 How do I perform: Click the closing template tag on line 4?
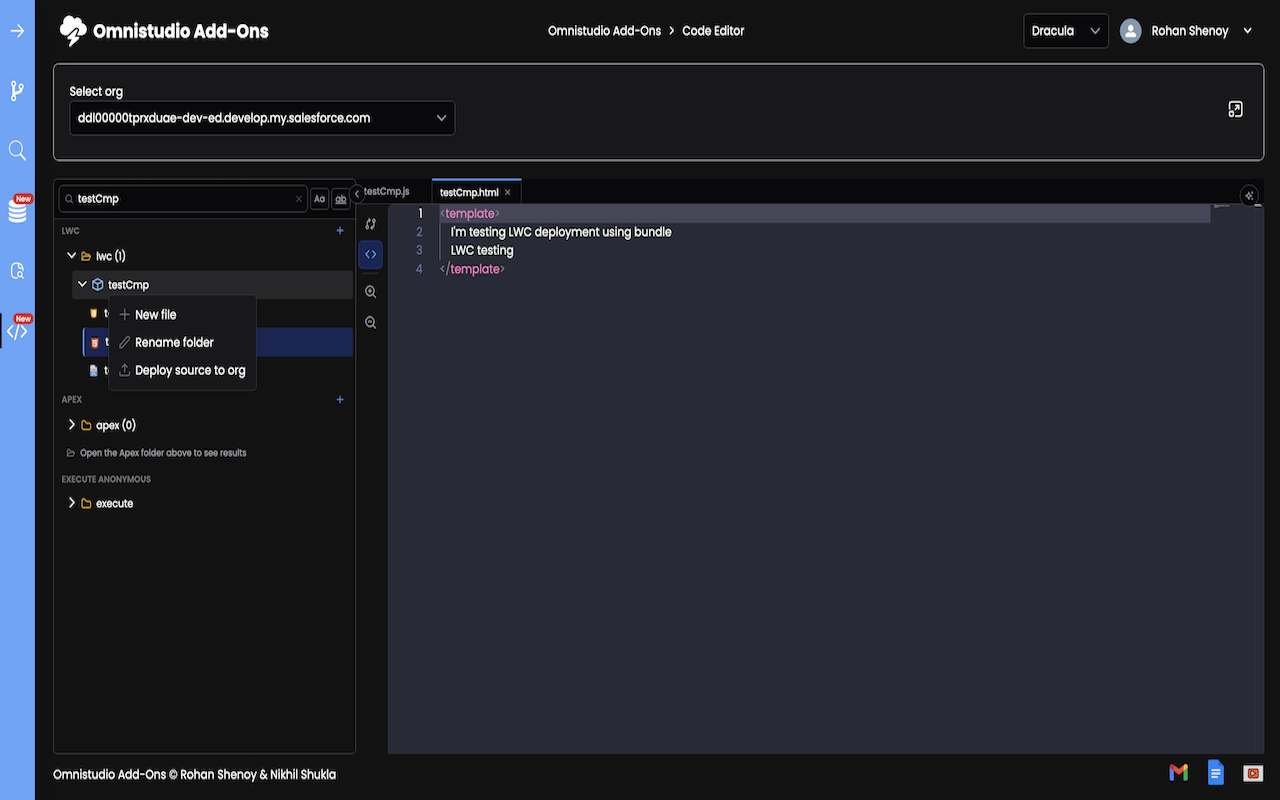point(473,269)
